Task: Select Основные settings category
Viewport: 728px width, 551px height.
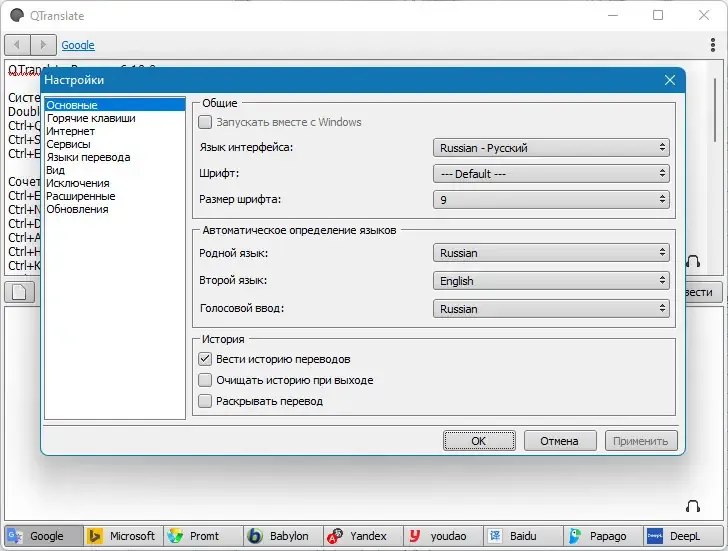Action: pyautogui.click(x=115, y=105)
